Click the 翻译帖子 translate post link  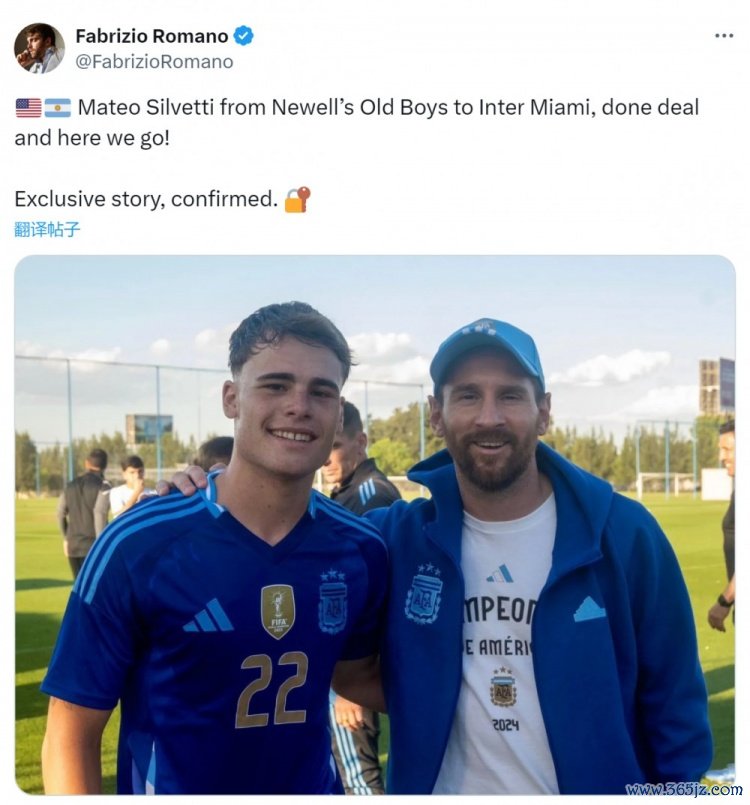(47, 229)
